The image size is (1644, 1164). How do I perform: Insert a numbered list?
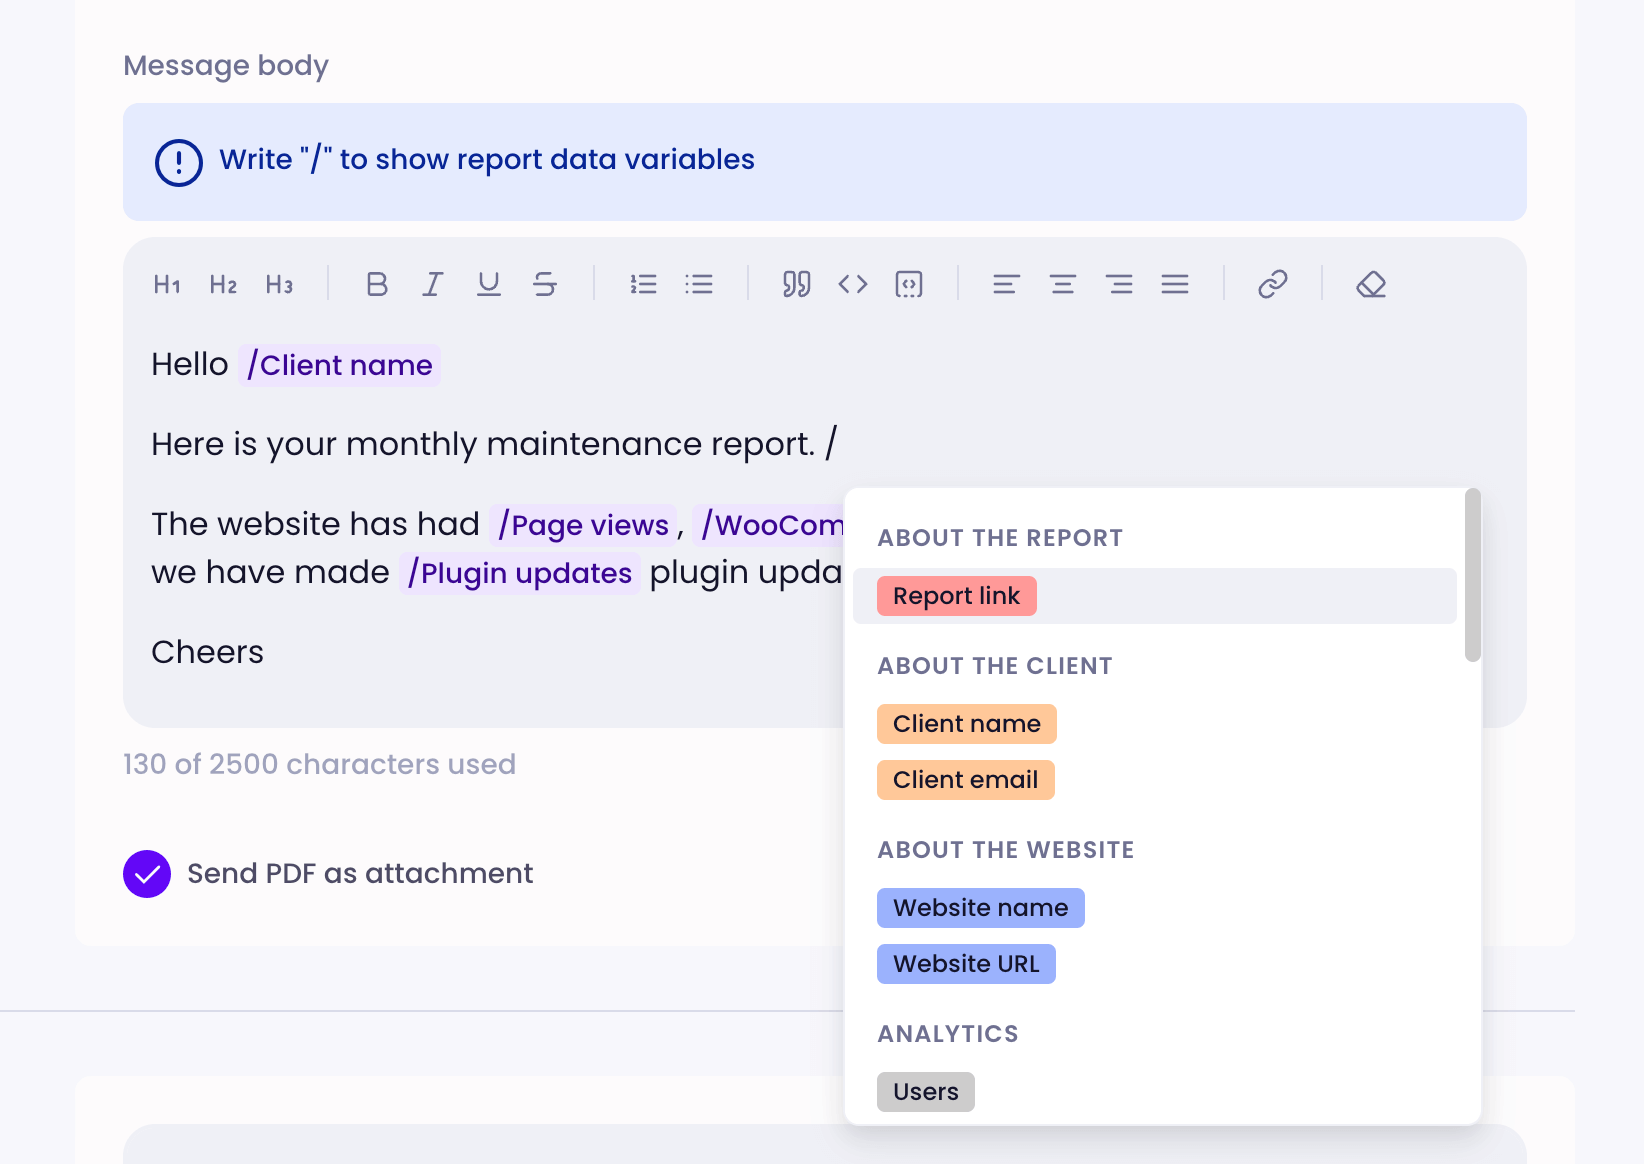point(643,284)
